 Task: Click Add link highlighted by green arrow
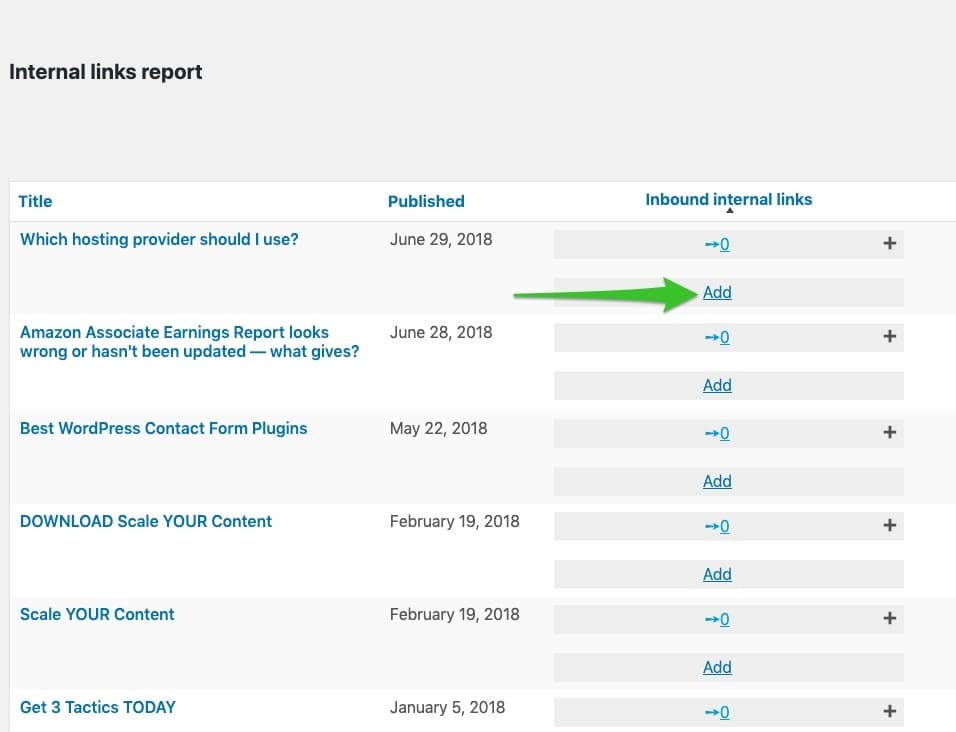click(717, 293)
